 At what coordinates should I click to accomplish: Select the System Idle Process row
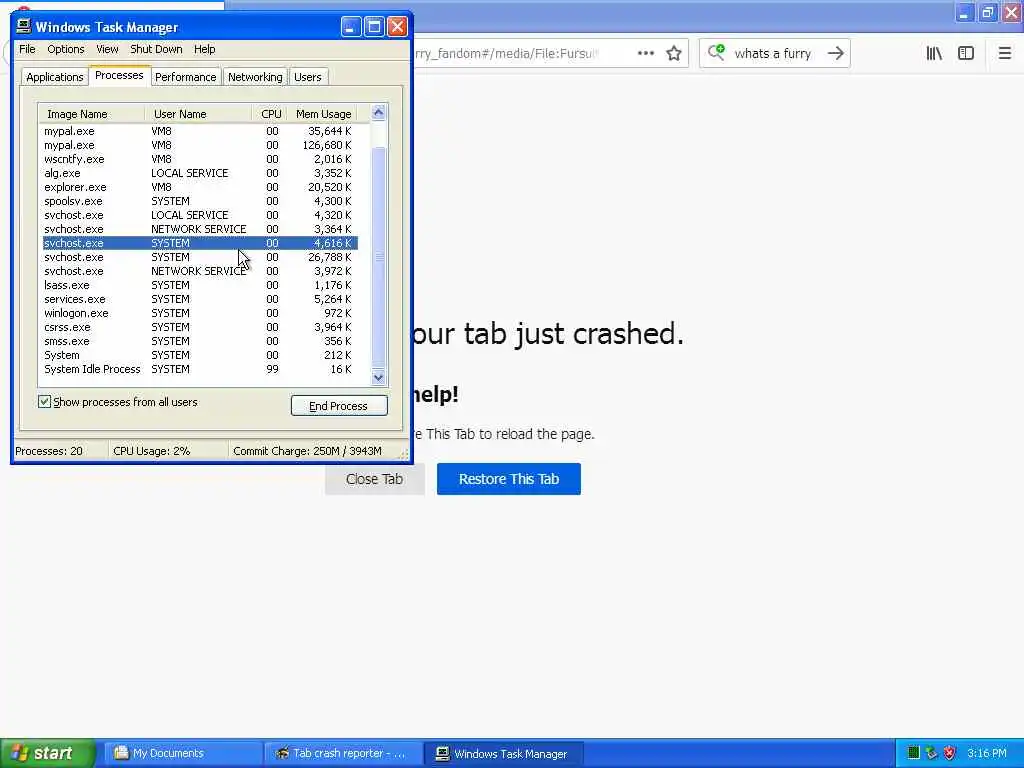coord(199,369)
